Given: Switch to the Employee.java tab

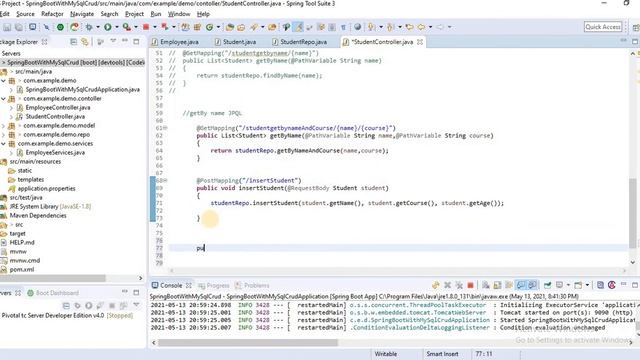Looking at the screenshot, I should 179,42.
